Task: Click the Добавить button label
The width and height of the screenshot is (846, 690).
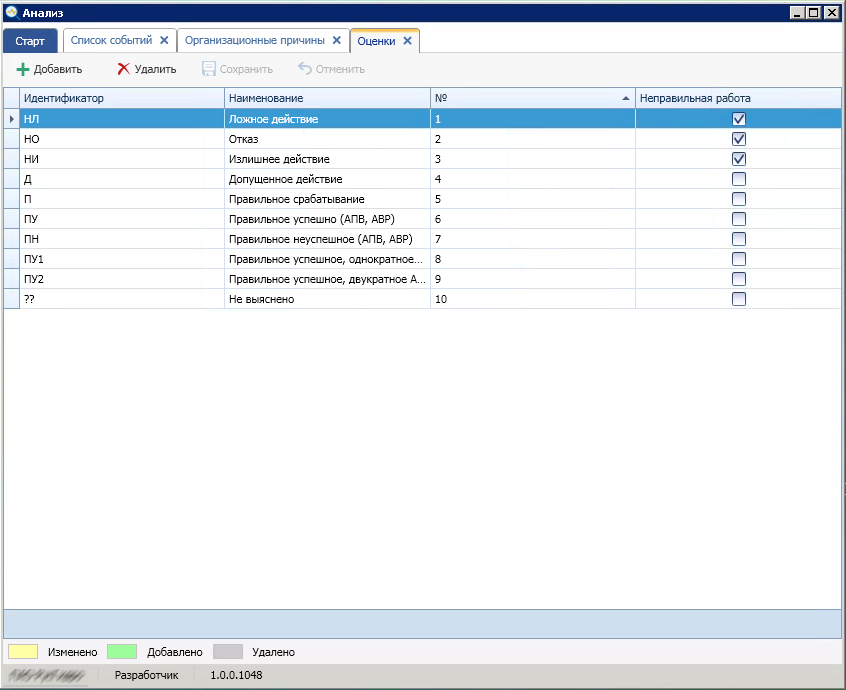Action: pos(58,69)
